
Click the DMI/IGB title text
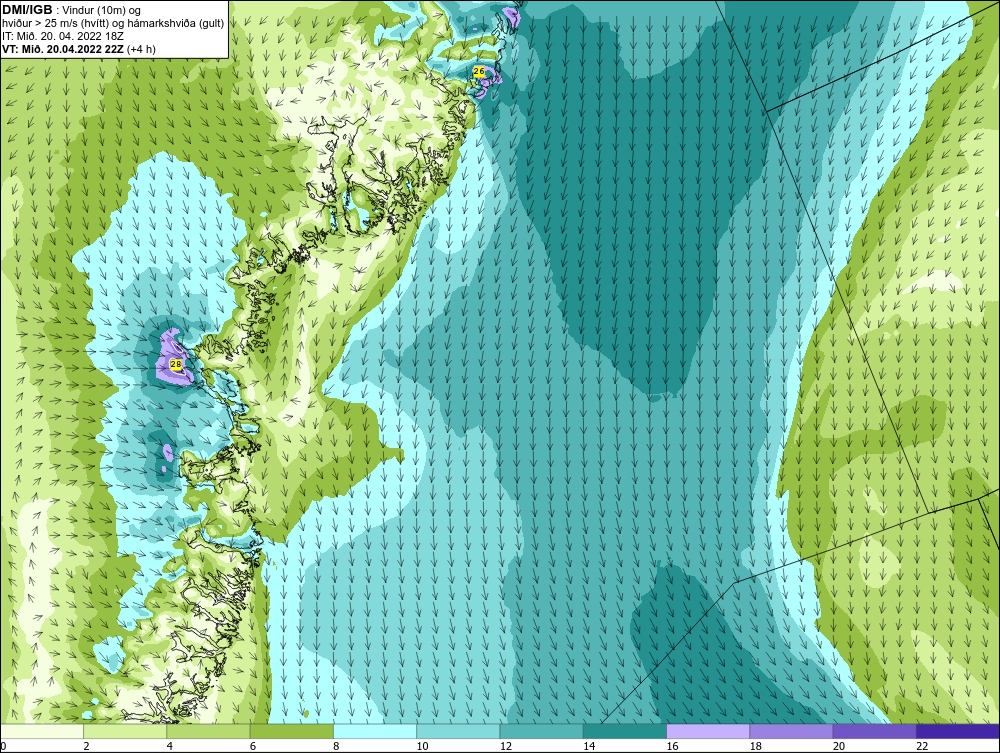[x=27, y=10]
